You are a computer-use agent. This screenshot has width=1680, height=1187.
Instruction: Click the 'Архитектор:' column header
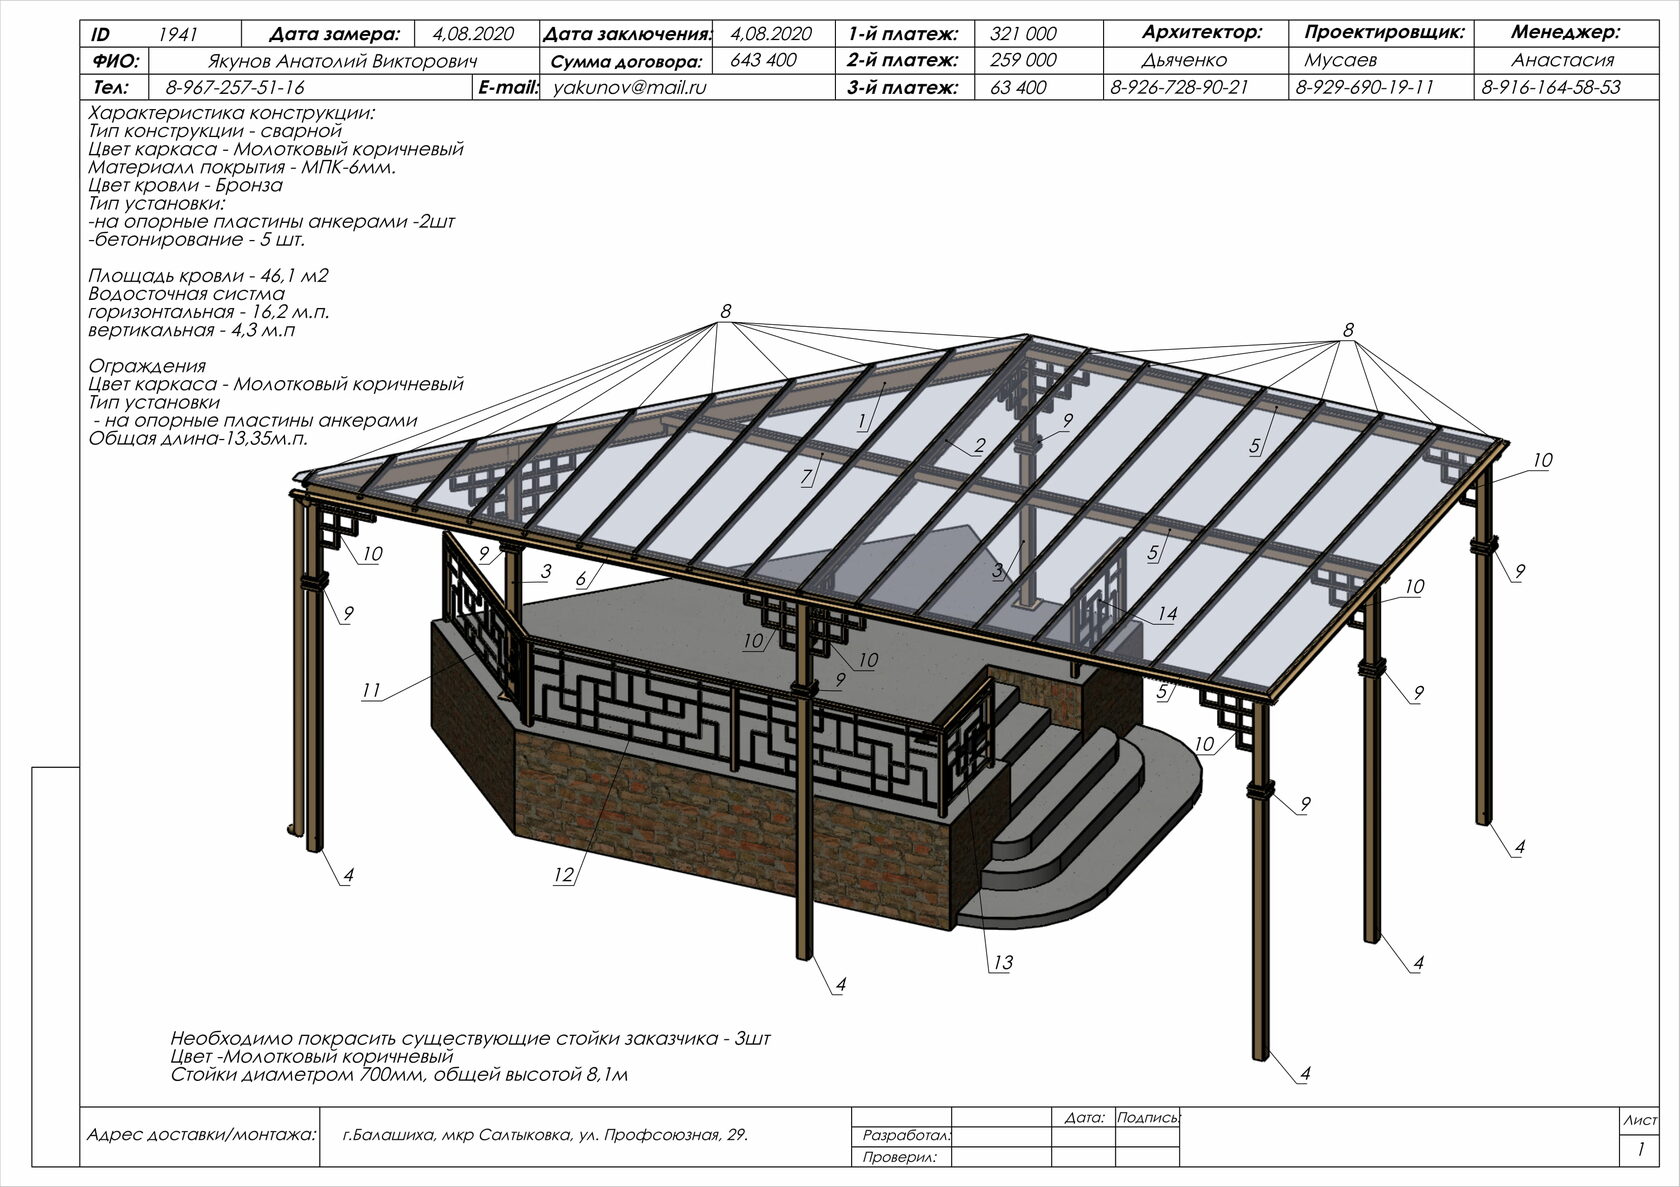tap(1201, 33)
